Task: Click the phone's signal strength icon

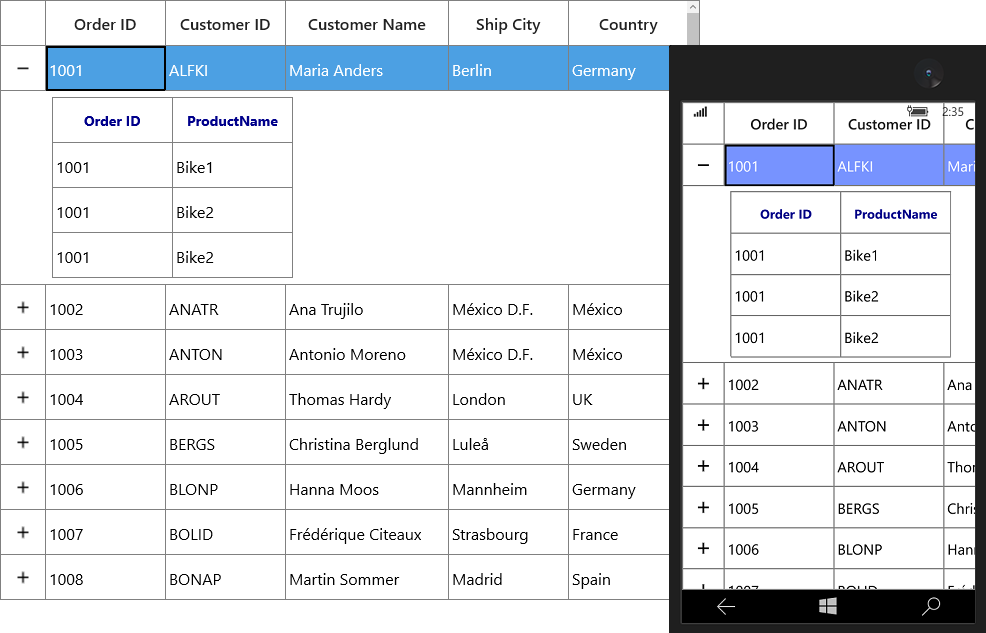Action: point(701,112)
